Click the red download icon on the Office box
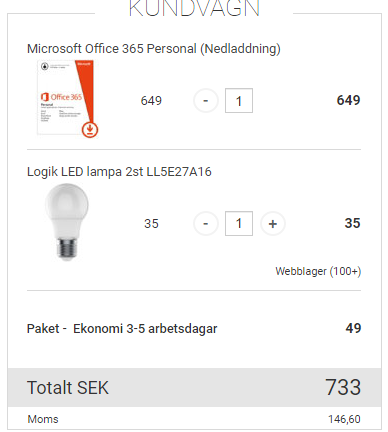Image resolution: width=388 pixels, height=432 pixels. [x=90, y=130]
